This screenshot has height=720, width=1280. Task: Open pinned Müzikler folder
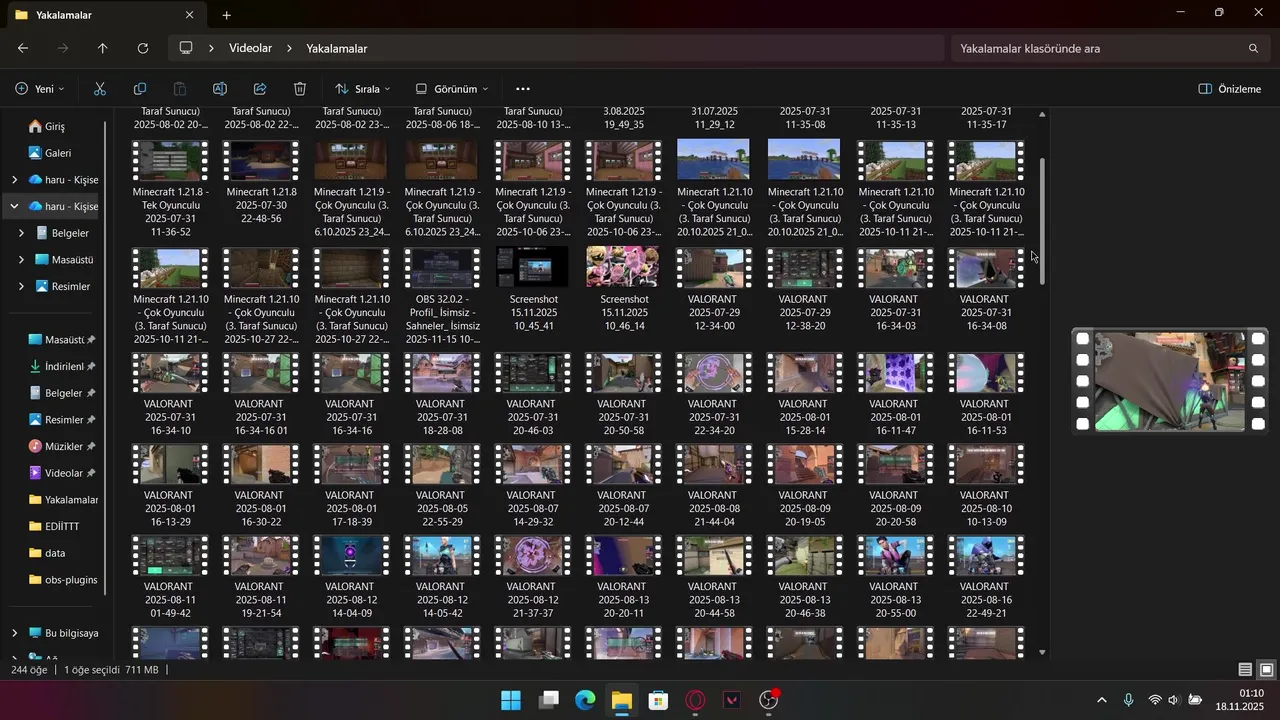(x=64, y=446)
